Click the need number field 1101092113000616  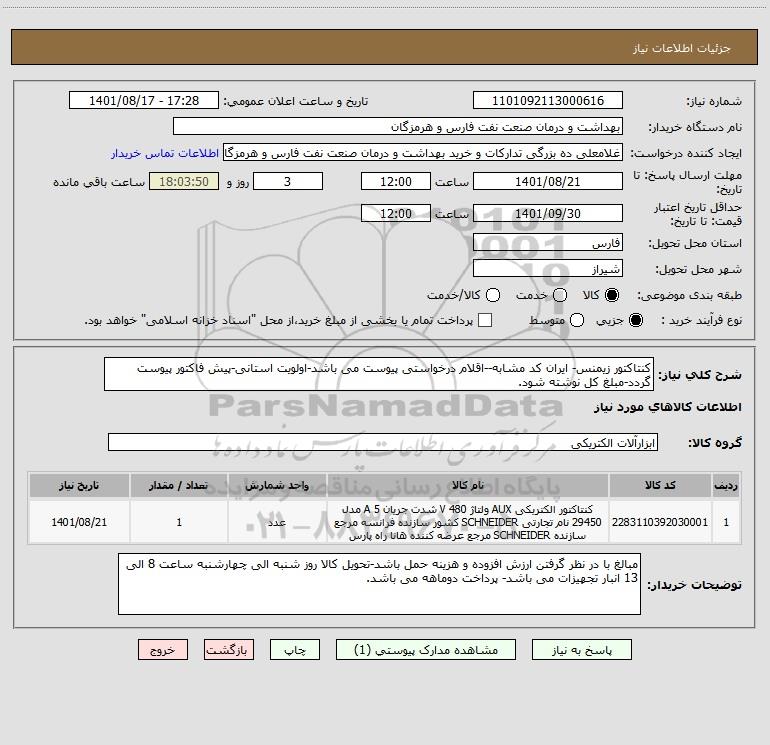(x=548, y=100)
